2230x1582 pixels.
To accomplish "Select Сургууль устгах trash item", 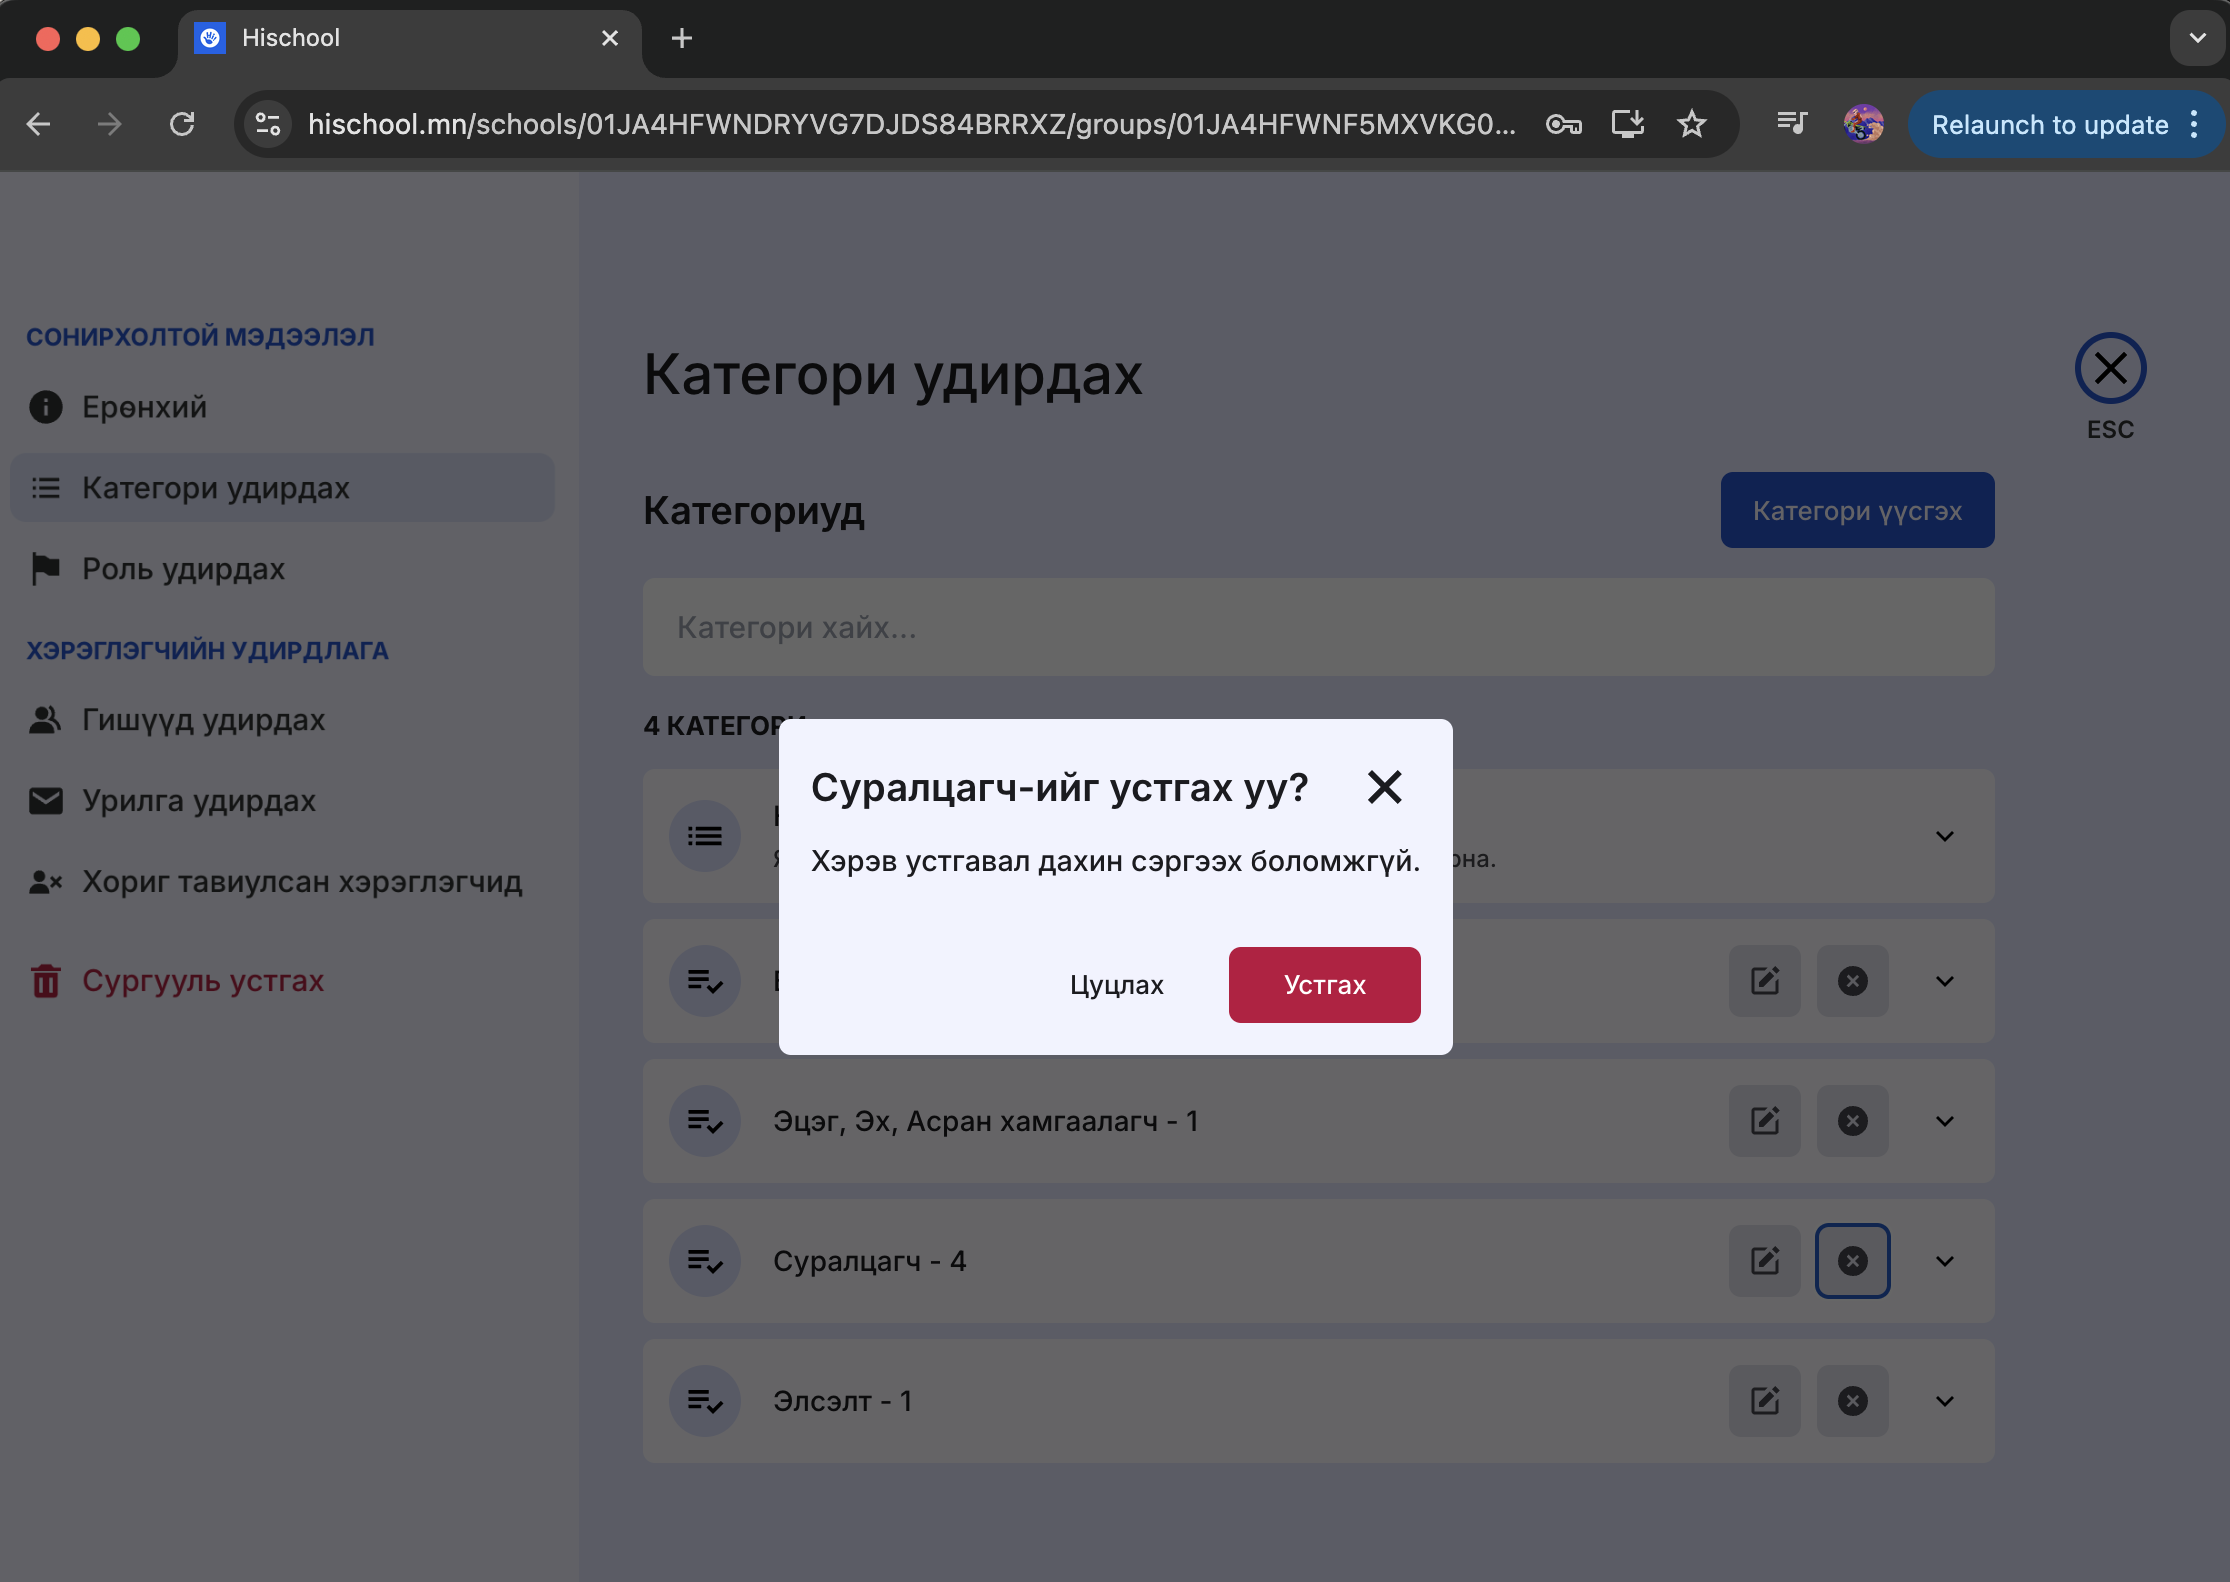I will (202, 981).
